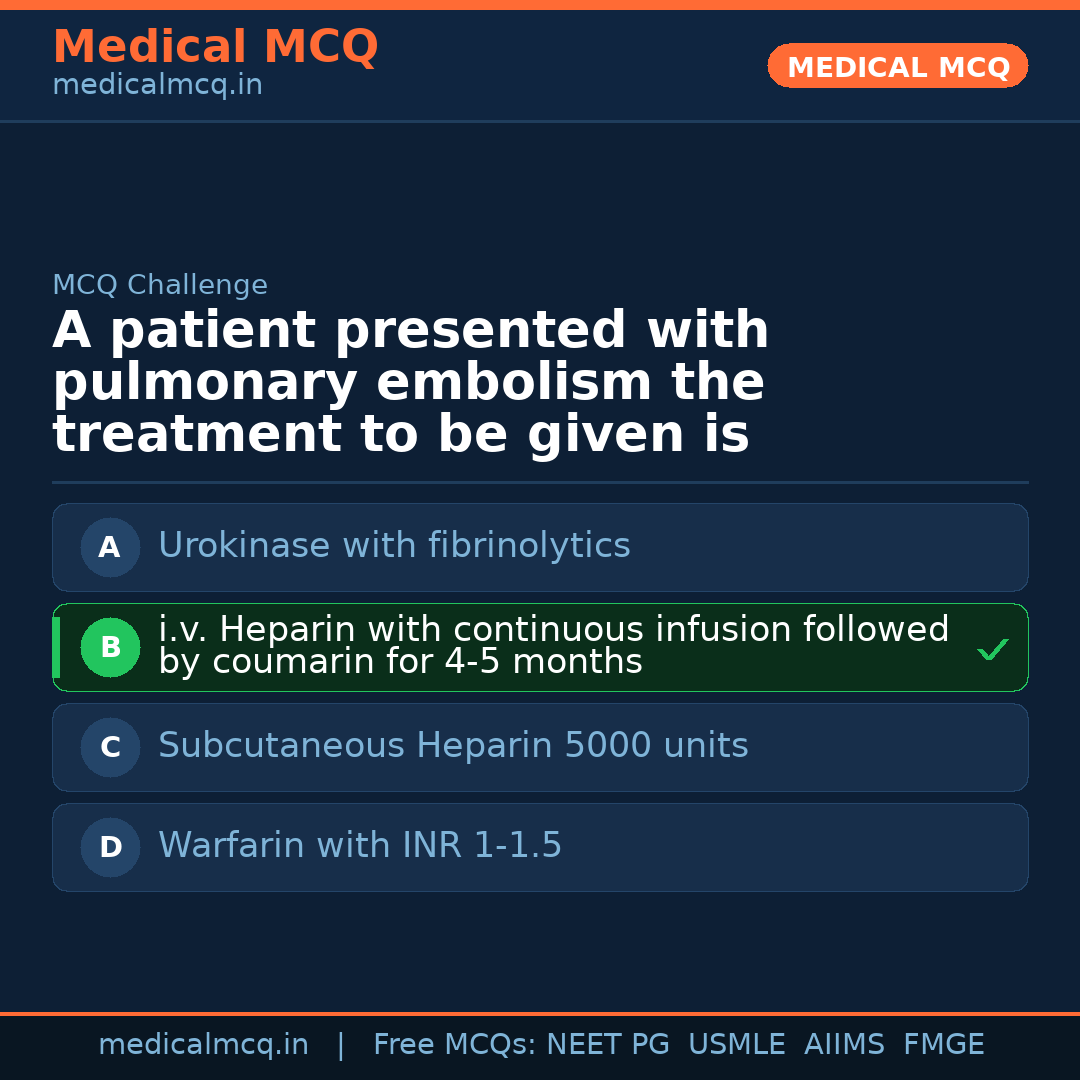
Task: Click the D option letter circle
Action: coord(110,847)
